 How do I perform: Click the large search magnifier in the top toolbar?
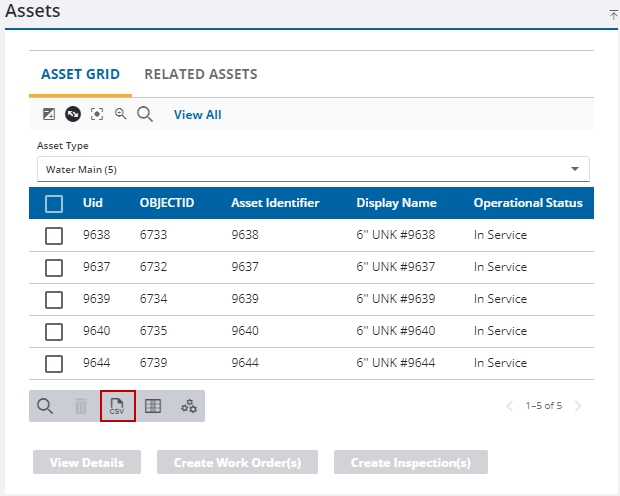click(145, 114)
